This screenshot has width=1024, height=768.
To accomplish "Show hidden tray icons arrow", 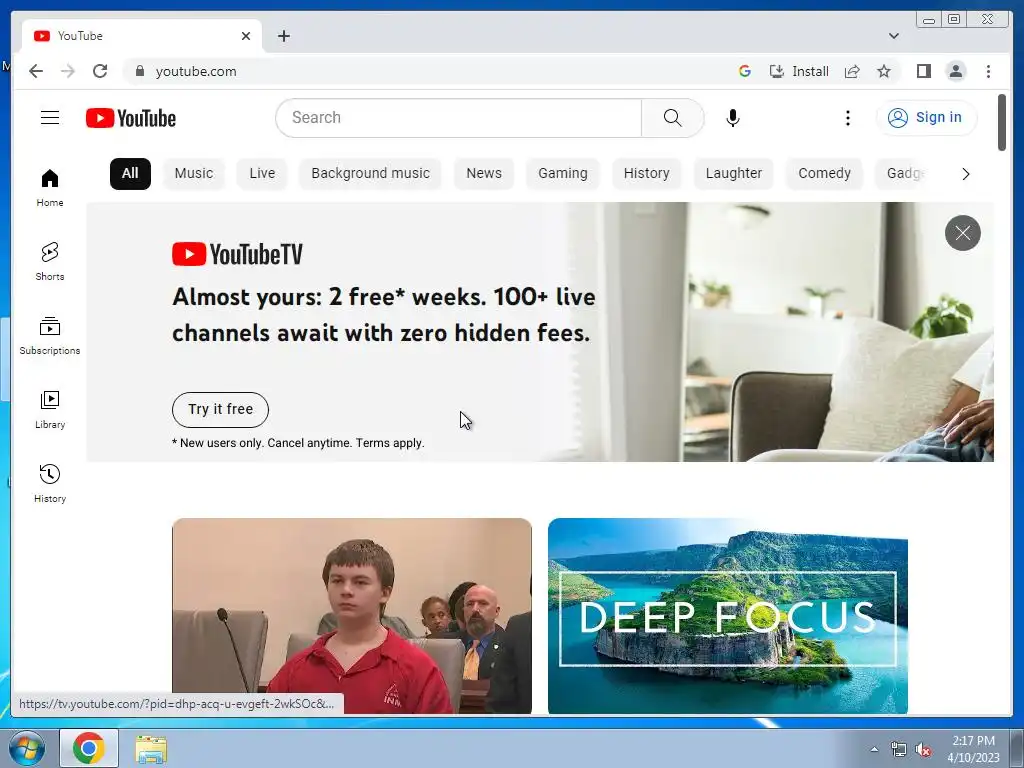I will point(874,750).
